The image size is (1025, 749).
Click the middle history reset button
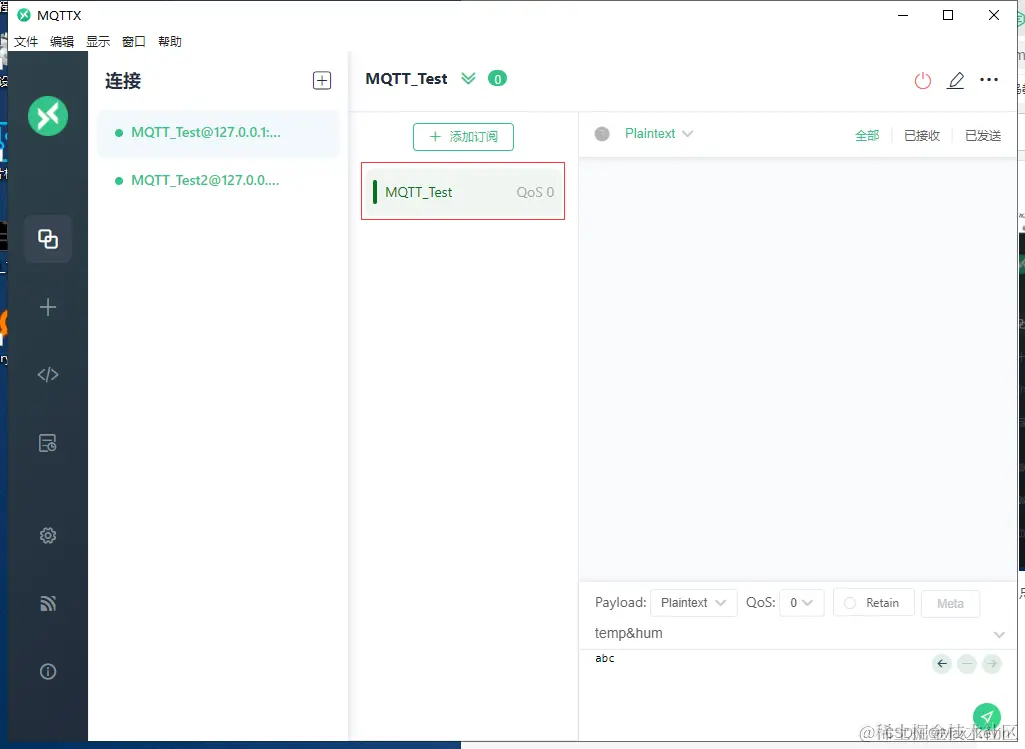coord(967,664)
